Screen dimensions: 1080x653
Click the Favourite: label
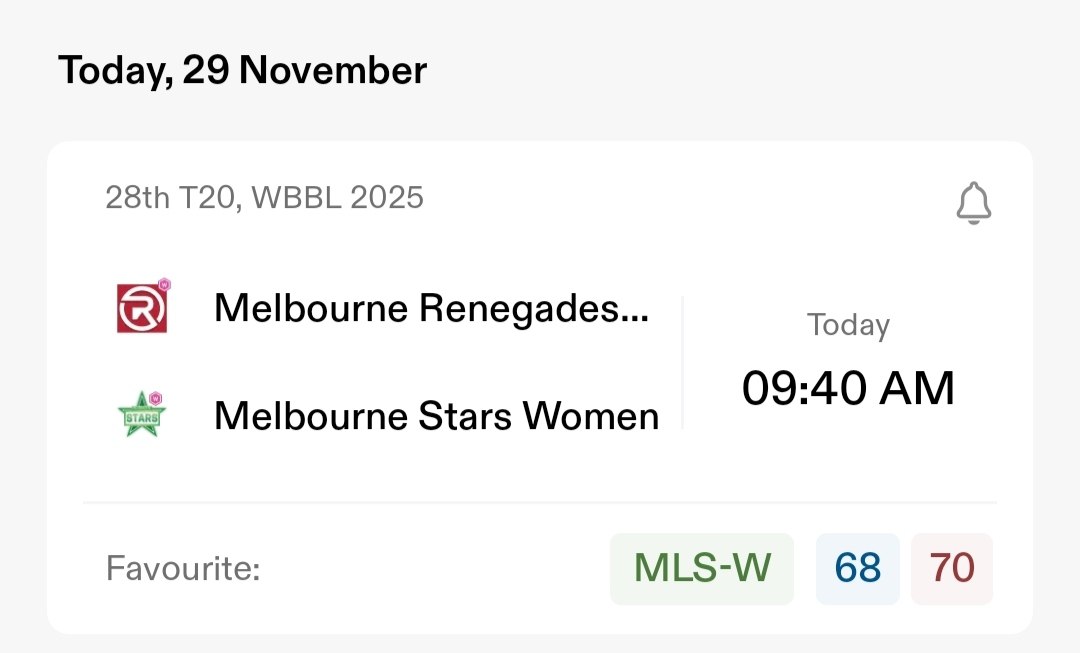coord(183,570)
